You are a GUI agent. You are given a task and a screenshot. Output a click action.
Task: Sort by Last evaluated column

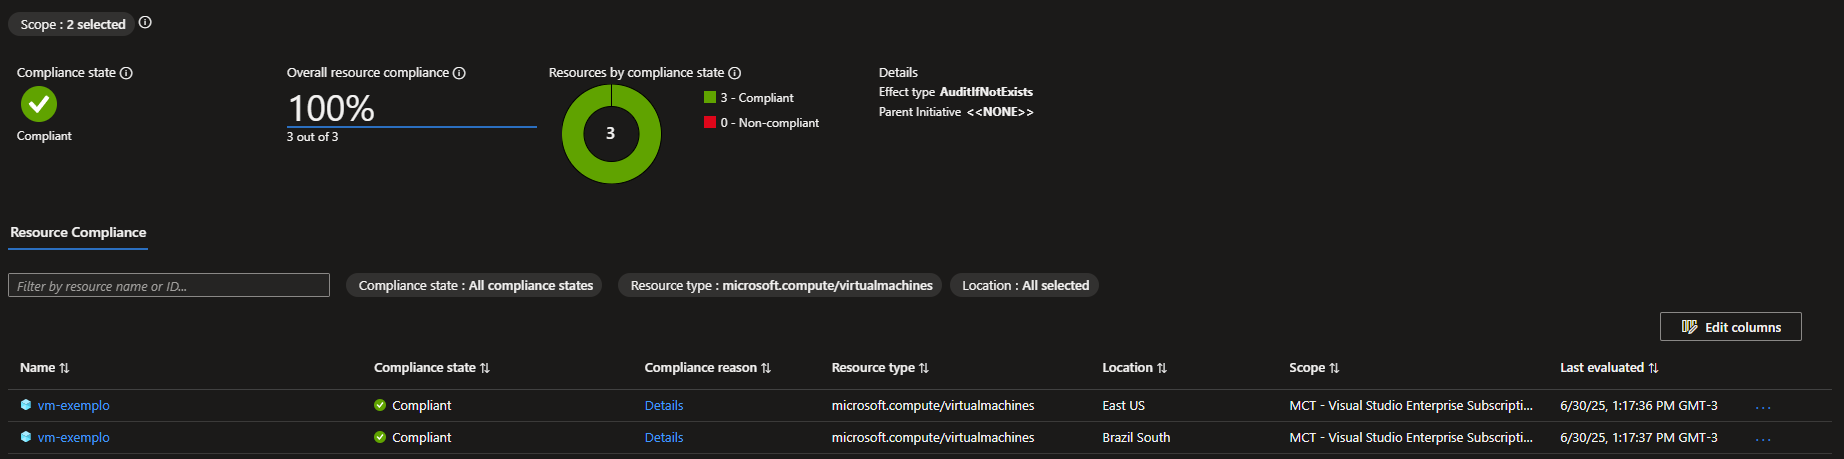(x=1609, y=368)
